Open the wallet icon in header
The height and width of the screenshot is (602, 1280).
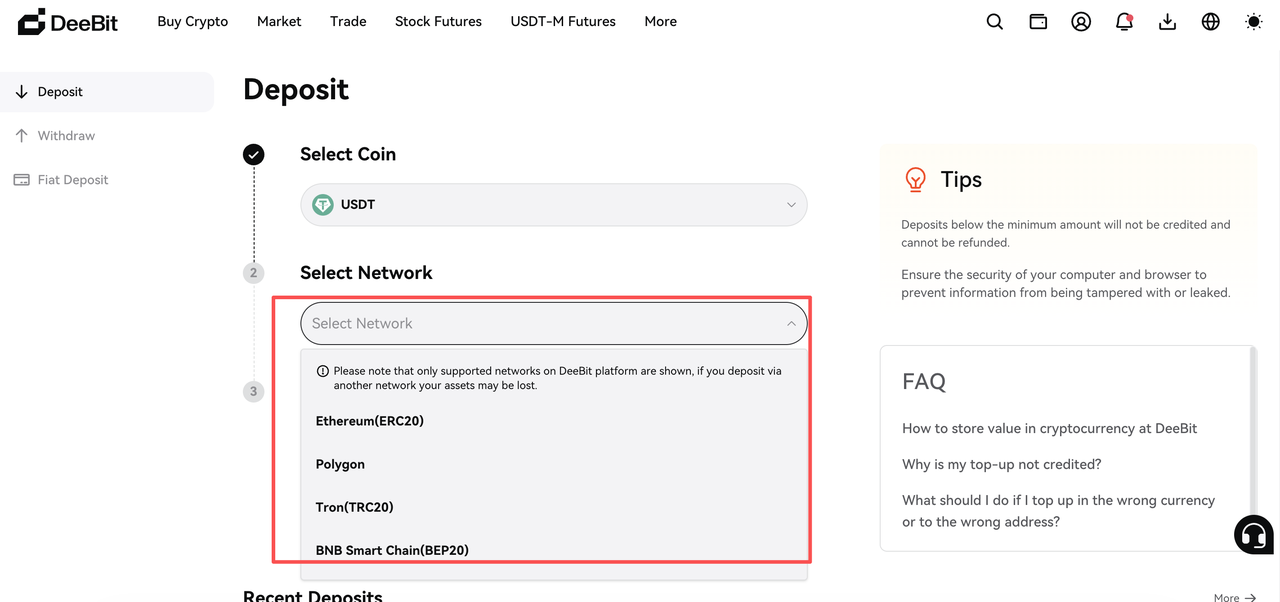1038,21
